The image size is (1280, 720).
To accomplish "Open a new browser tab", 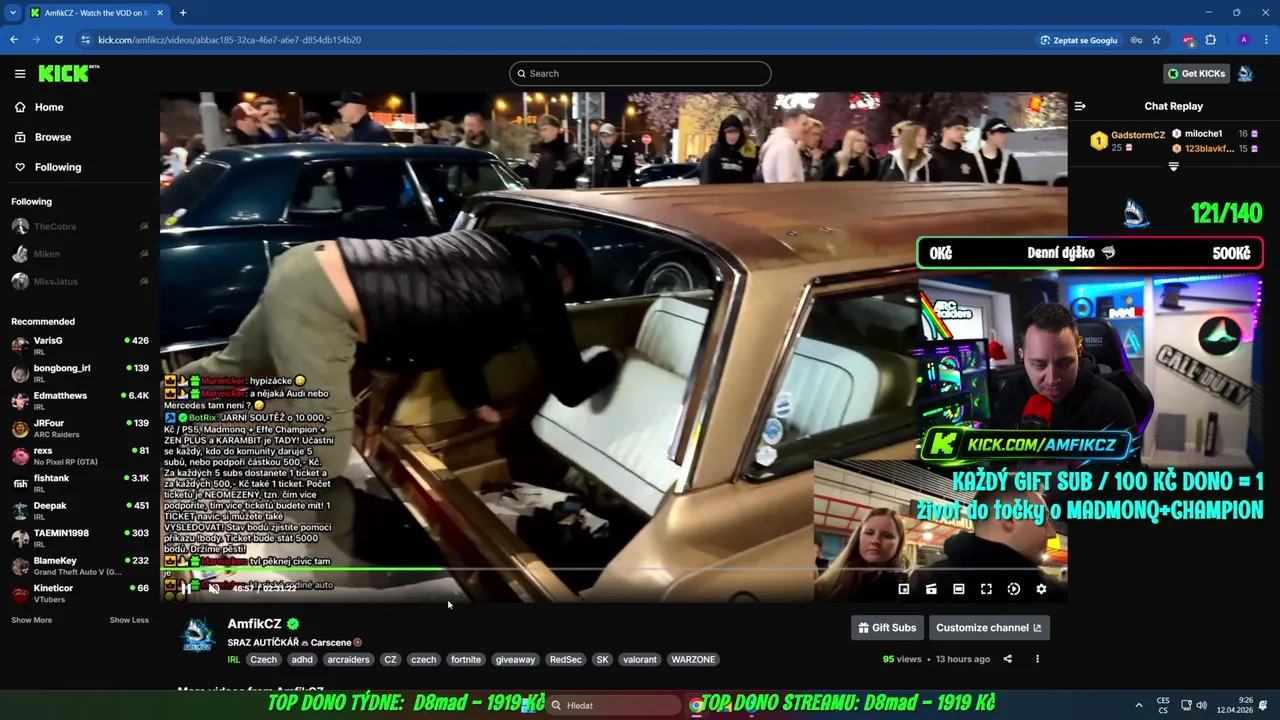I will (x=183, y=13).
